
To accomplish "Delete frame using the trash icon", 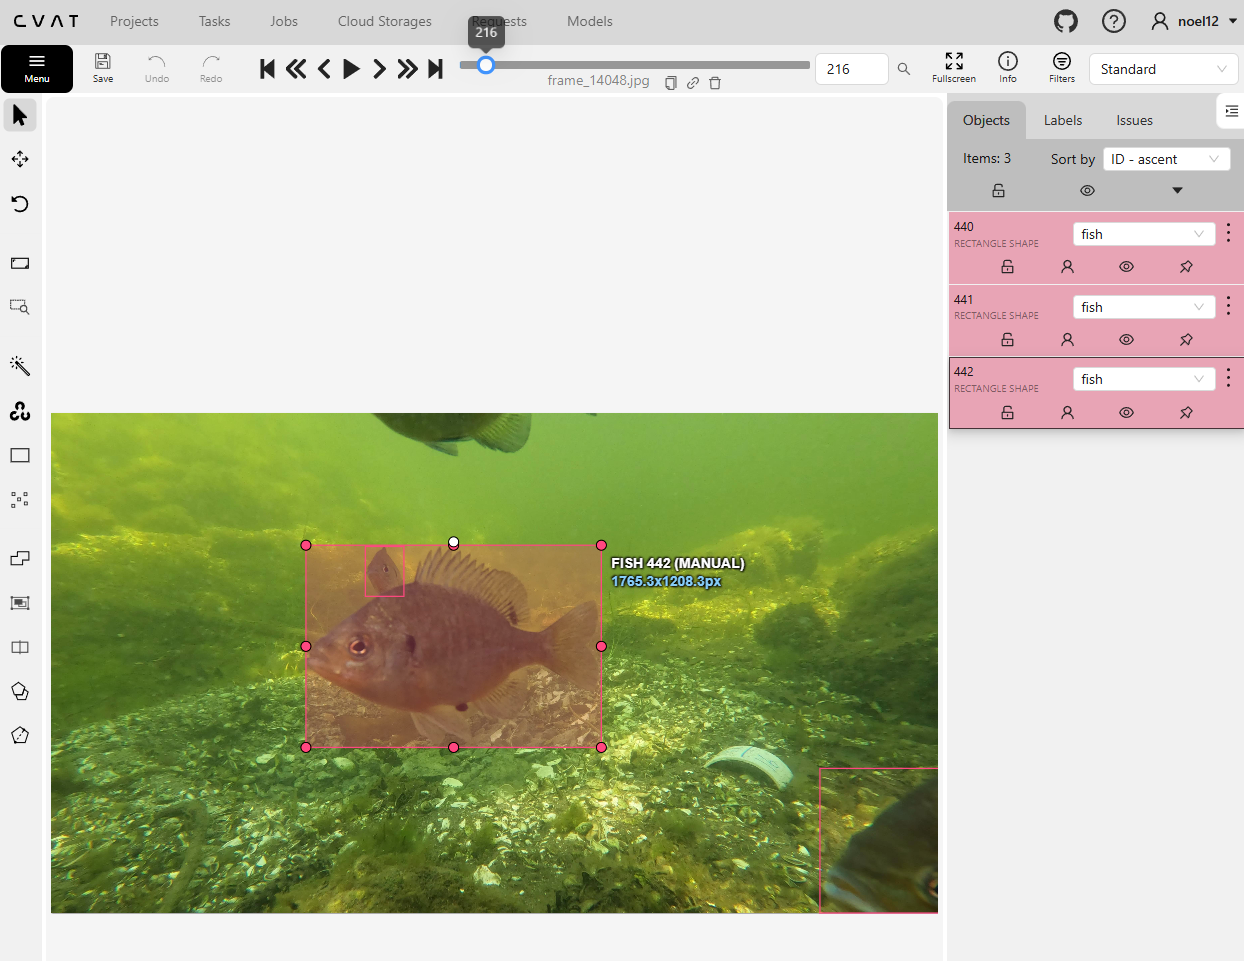I will [715, 83].
